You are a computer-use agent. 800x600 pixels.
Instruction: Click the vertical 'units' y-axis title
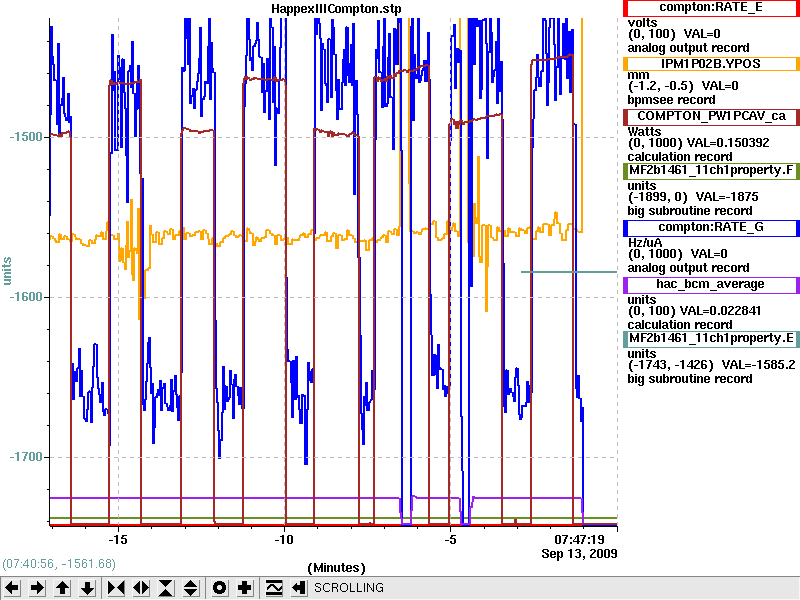7,271
